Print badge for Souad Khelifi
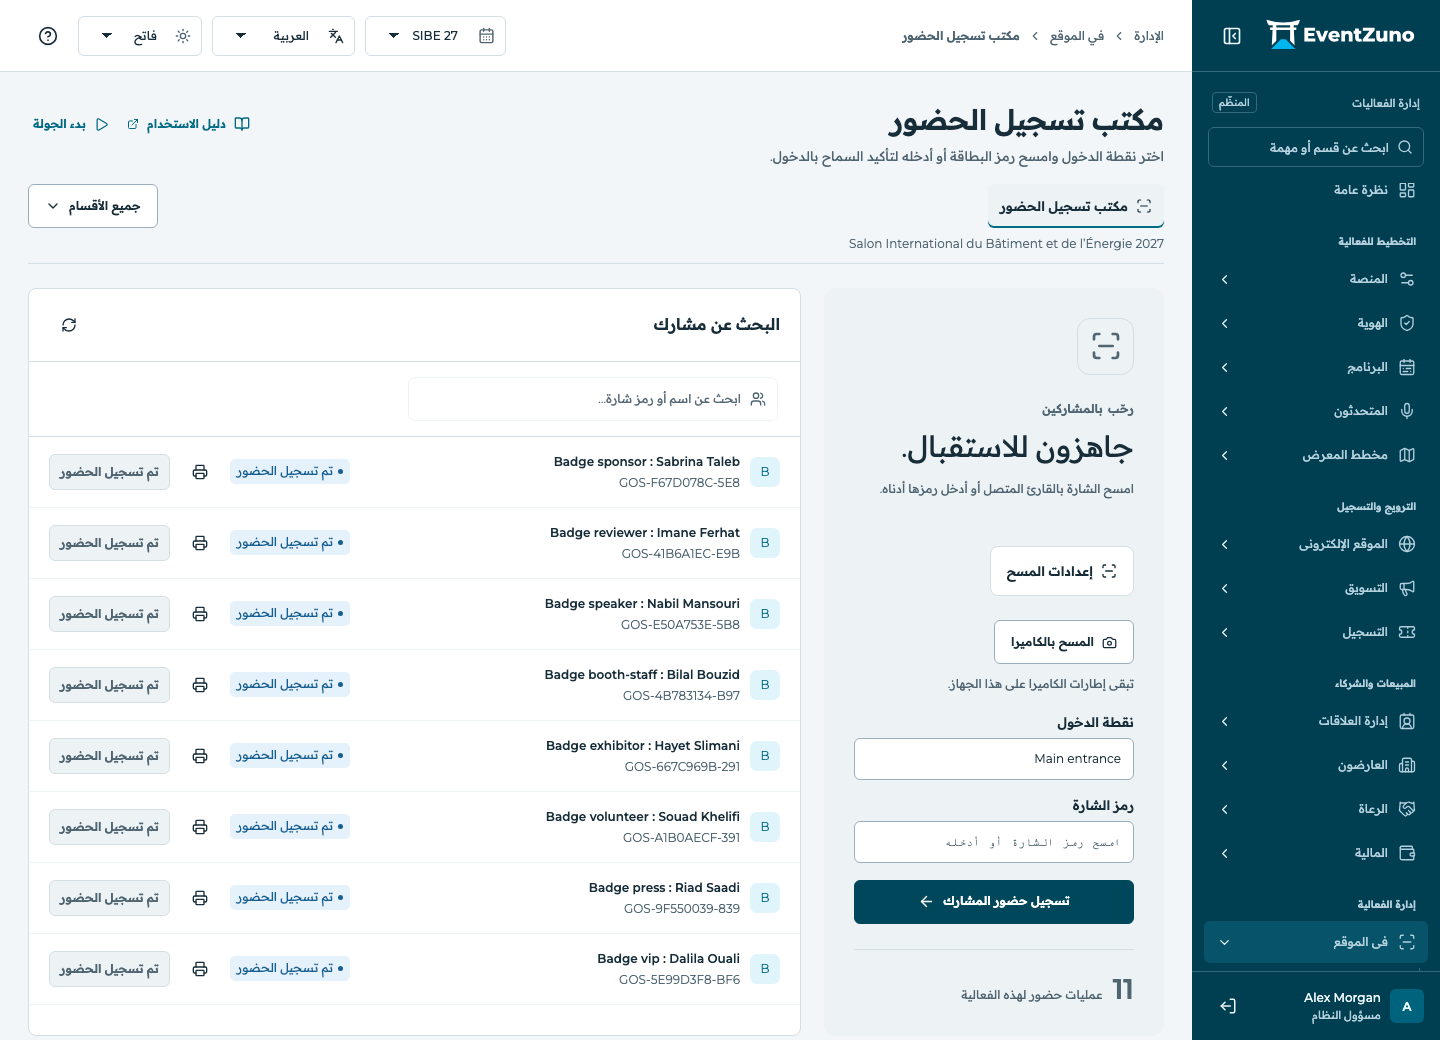 [200, 827]
